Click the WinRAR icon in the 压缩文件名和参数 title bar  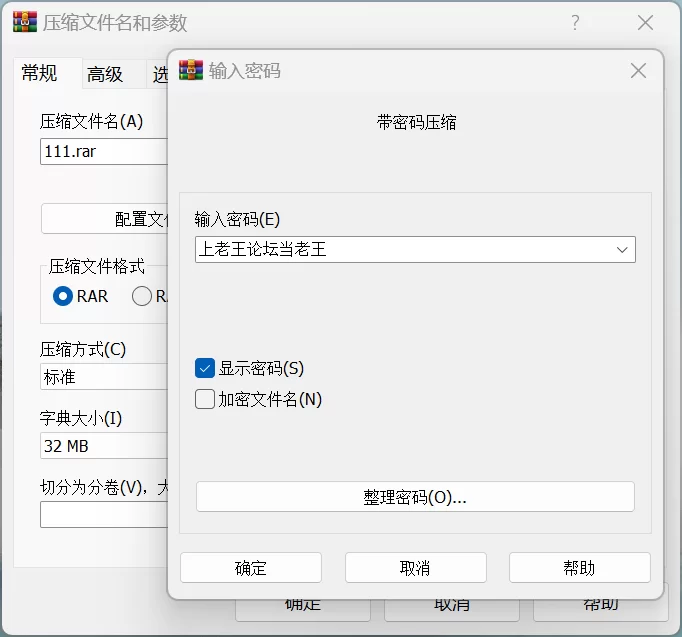coord(25,23)
